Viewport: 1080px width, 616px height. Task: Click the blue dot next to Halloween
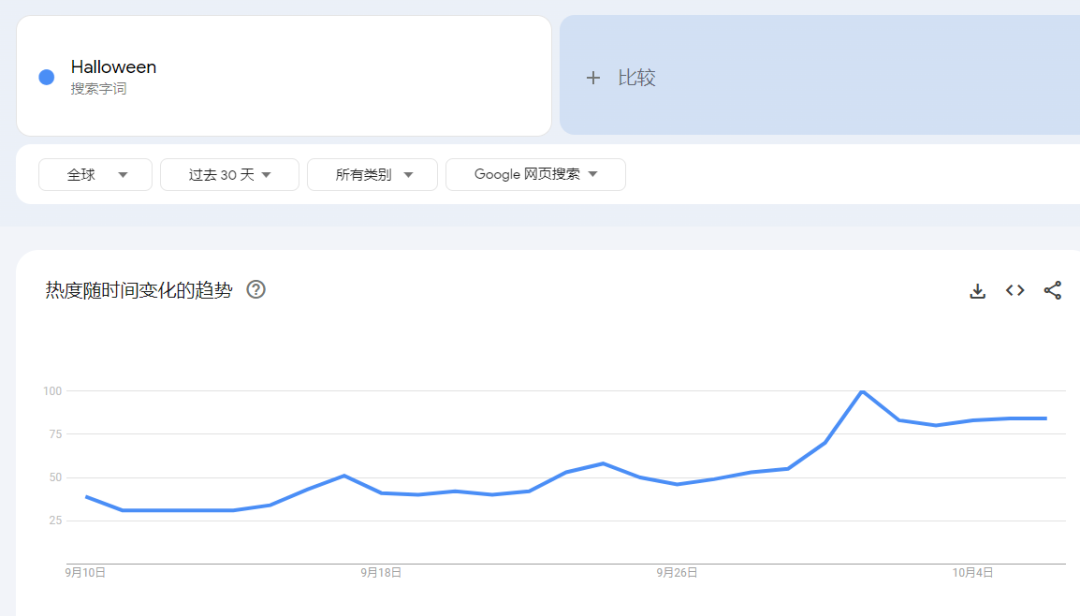click(46, 77)
